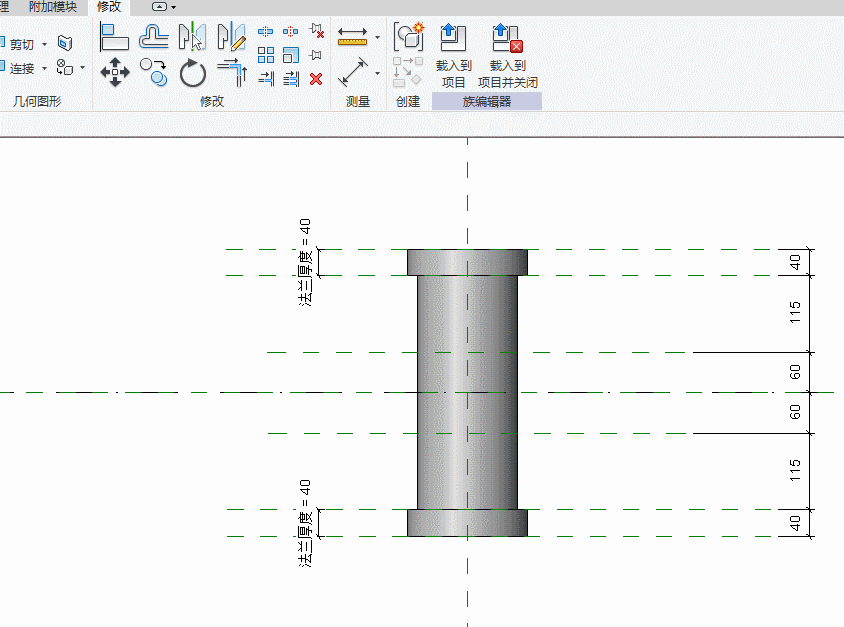844x627 pixels.
Task: Click the Create Similar icon
Action: (408, 37)
